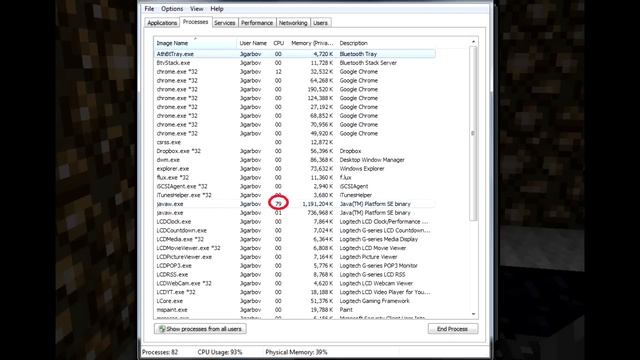Click the Processes: 82 status text
Image resolution: width=640 pixels, height=360 pixels.
[160, 352]
